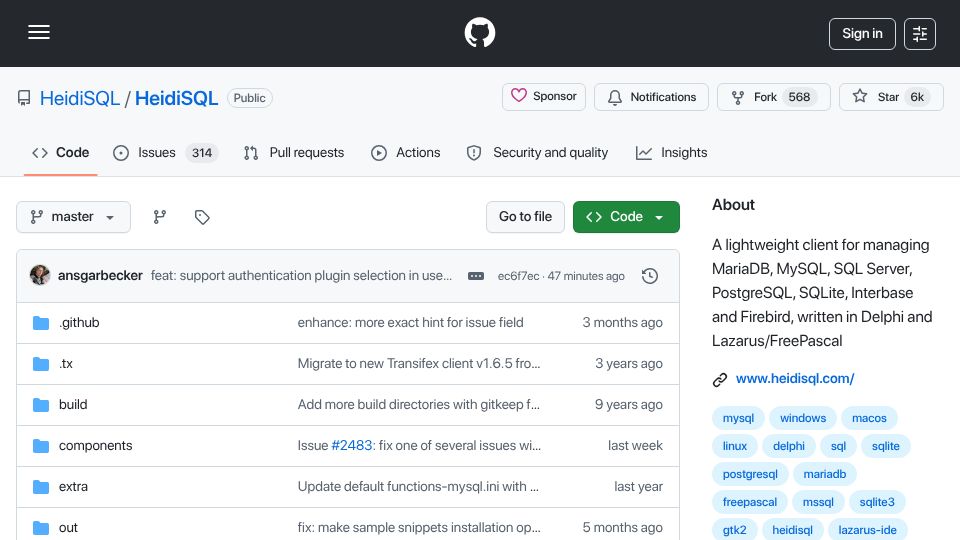Select the lazarus-ide topic tag
The image size is (960, 540).
click(867, 530)
